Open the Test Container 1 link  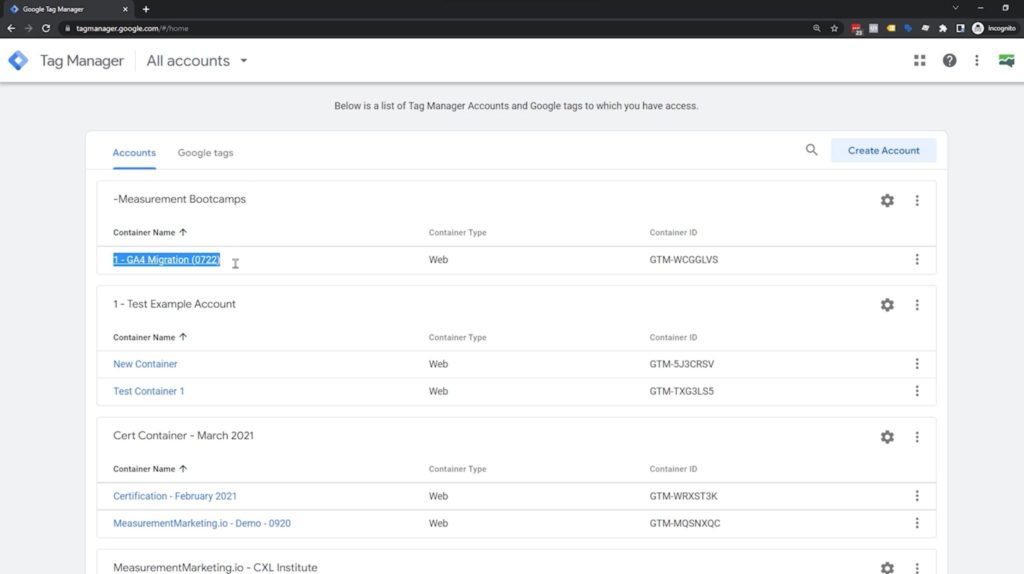click(149, 391)
